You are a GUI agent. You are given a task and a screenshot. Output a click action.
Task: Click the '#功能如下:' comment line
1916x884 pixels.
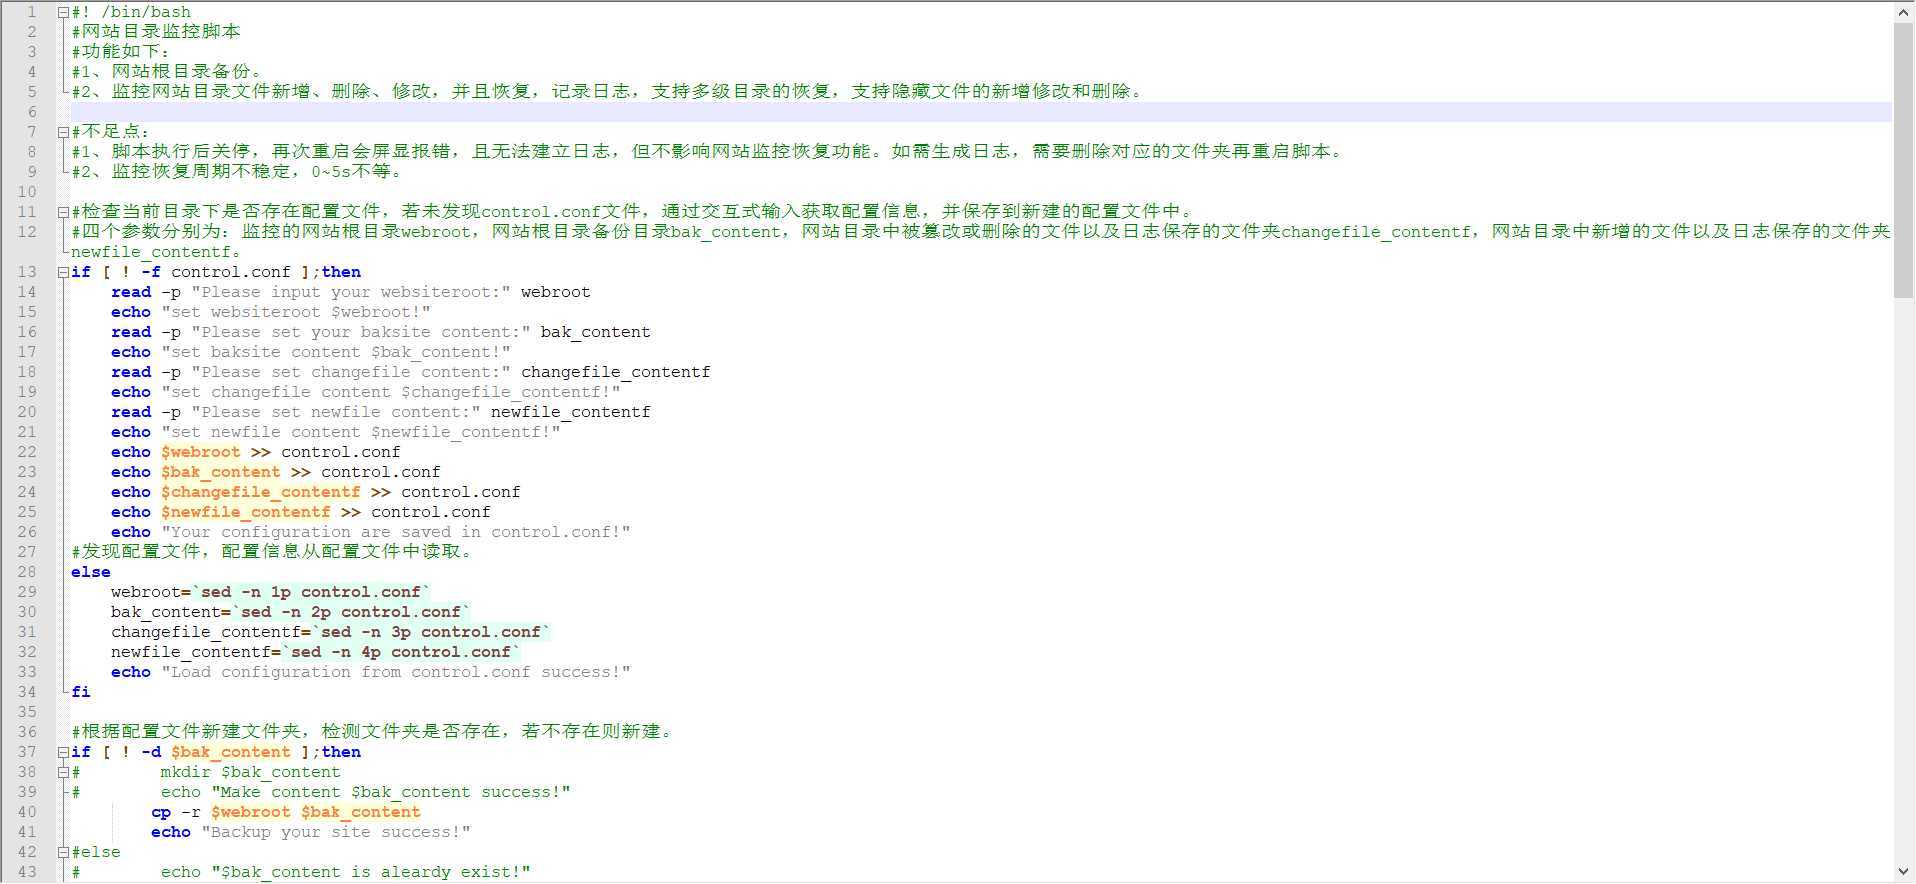tap(121, 52)
